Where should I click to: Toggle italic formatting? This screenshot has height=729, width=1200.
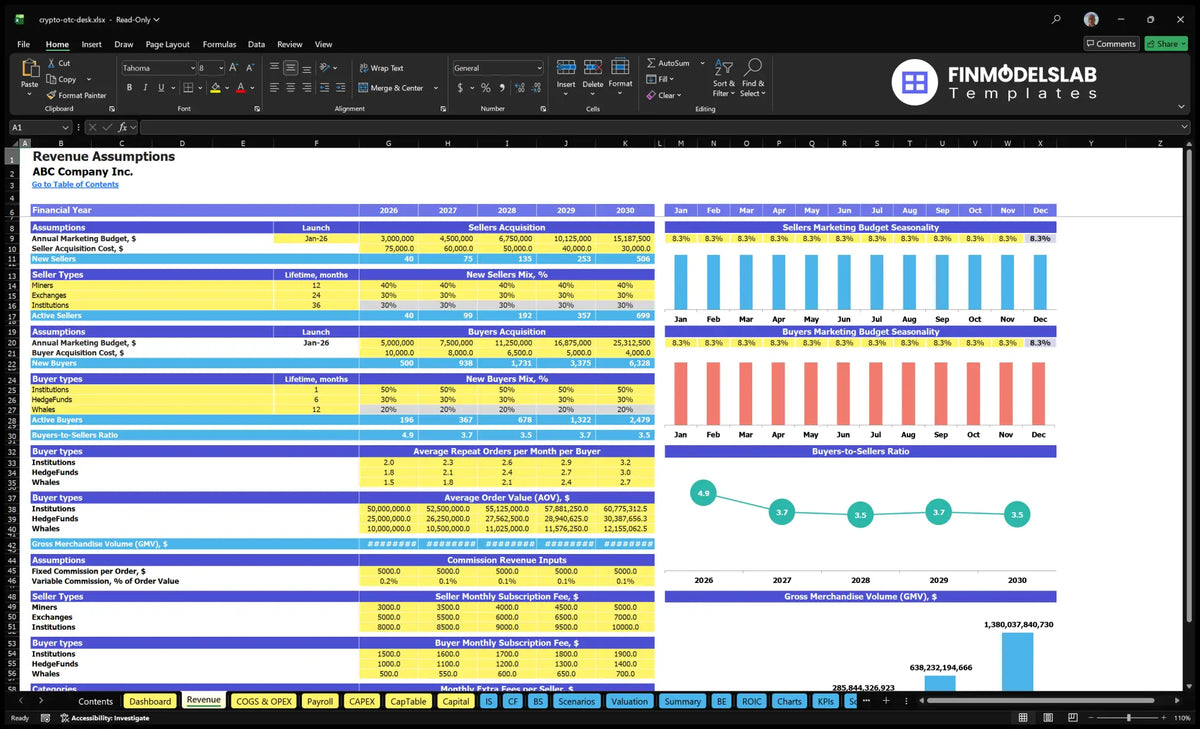click(x=146, y=88)
